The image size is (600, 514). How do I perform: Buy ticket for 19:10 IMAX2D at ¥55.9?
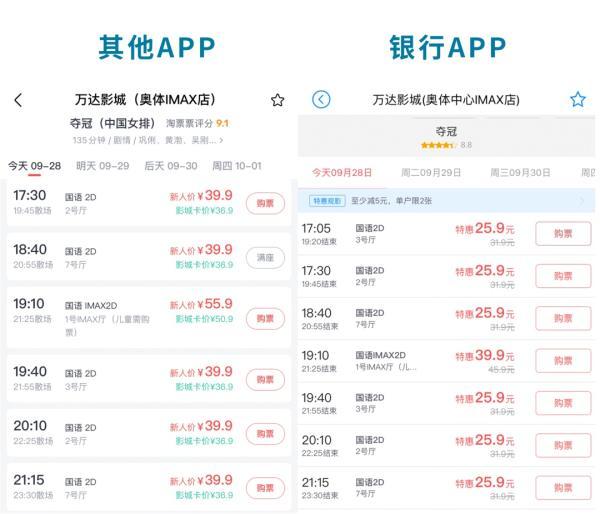[265, 317]
